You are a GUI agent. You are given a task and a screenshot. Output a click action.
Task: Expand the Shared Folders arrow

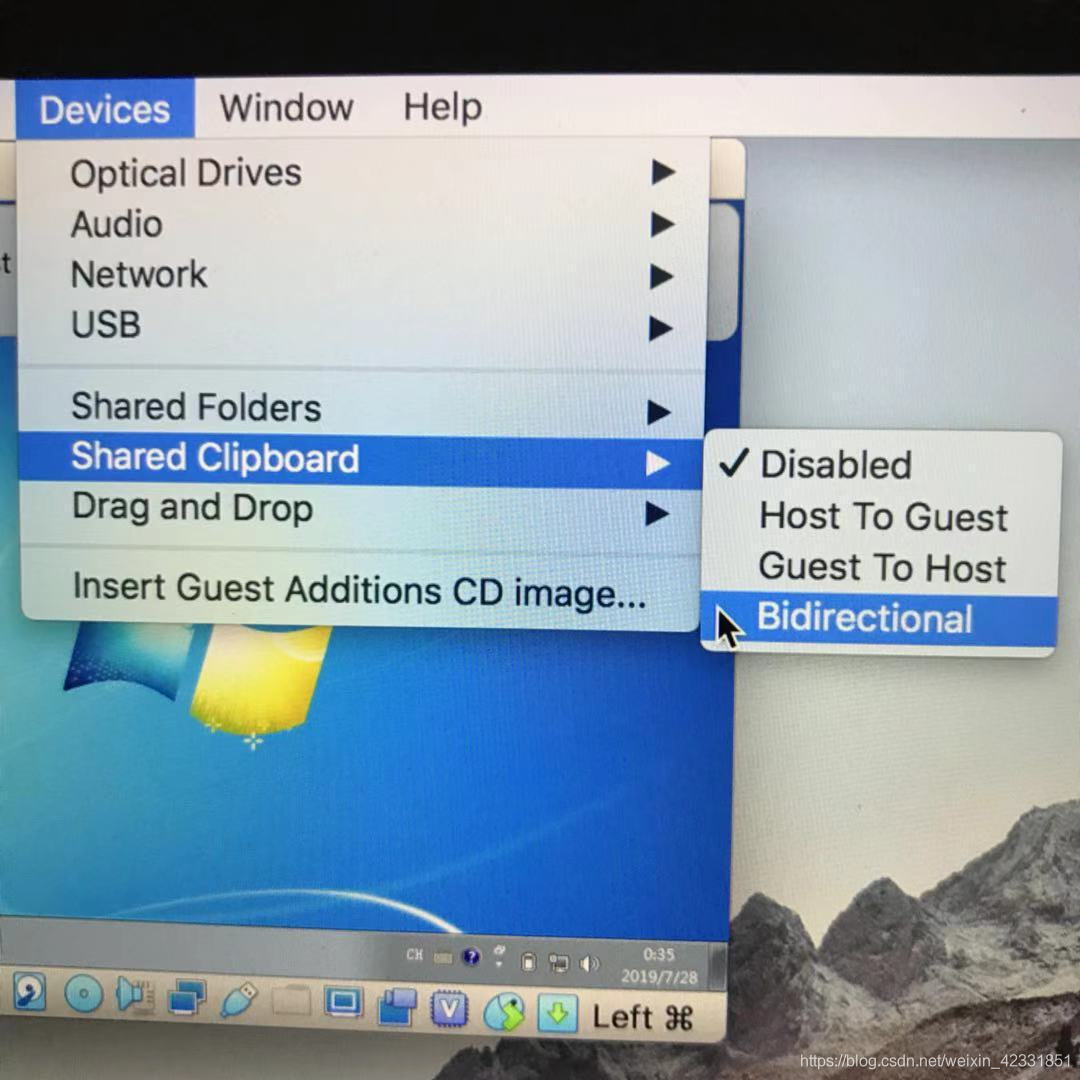coord(659,413)
